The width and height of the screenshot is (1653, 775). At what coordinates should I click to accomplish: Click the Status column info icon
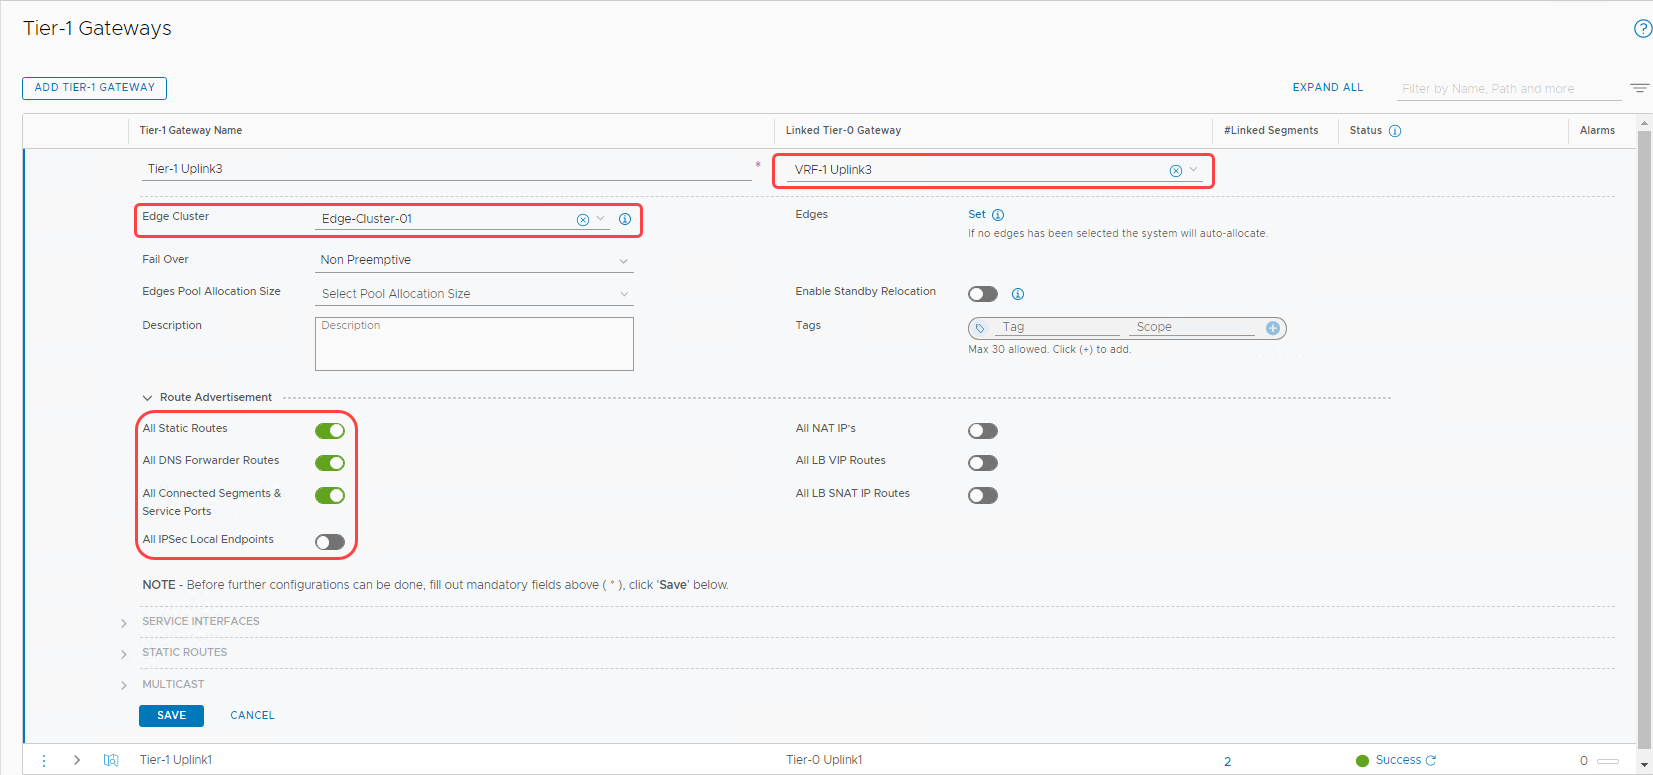click(x=1395, y=131)
